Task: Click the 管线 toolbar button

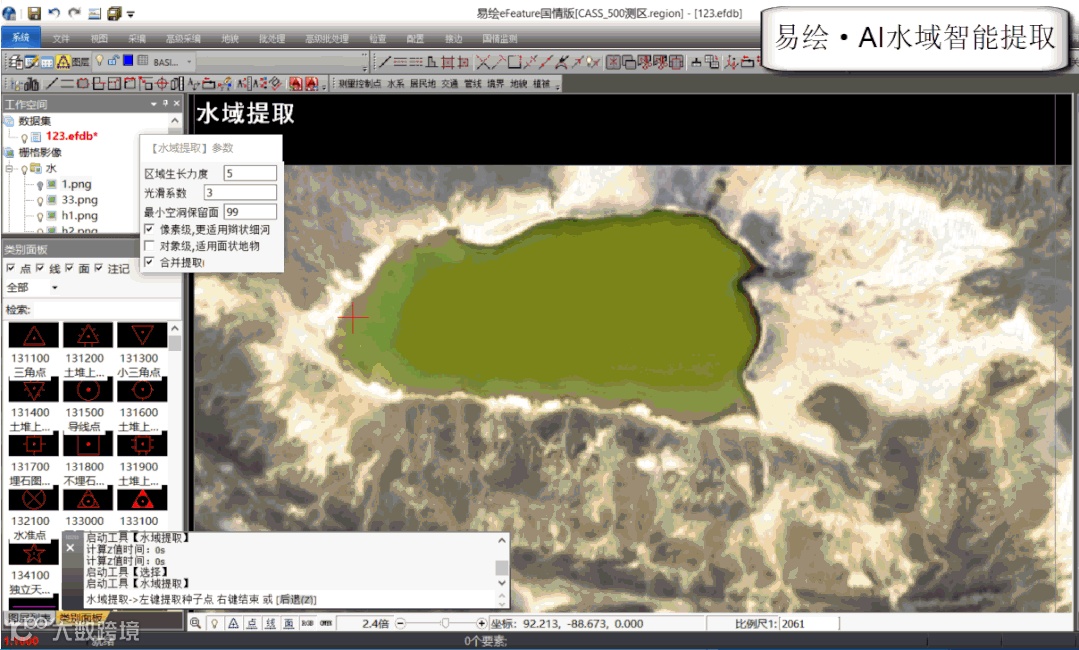Action: pos(473,84)
